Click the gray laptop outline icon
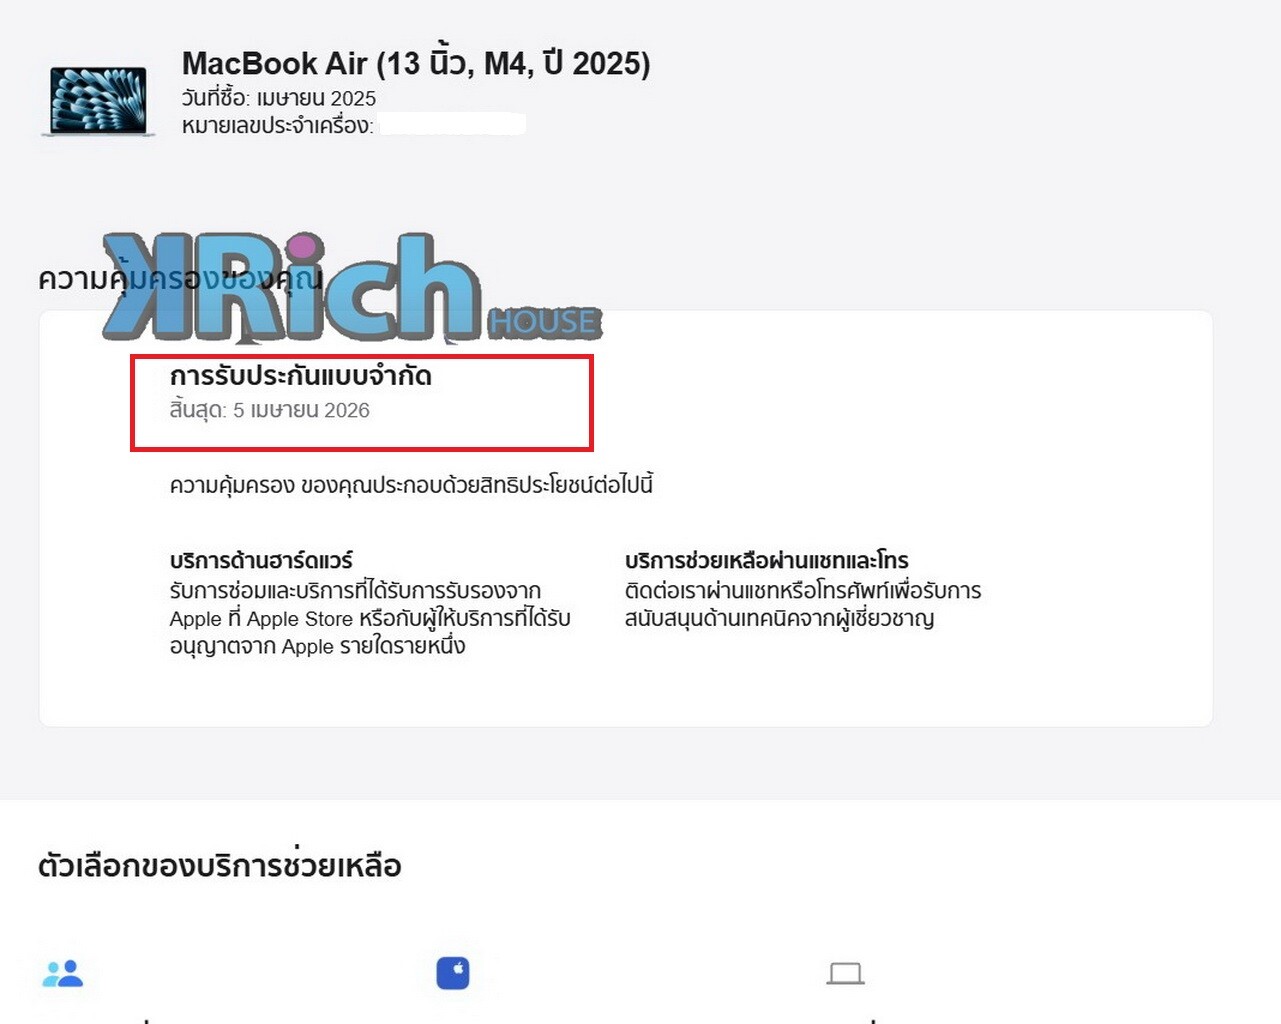 (845, 973)
